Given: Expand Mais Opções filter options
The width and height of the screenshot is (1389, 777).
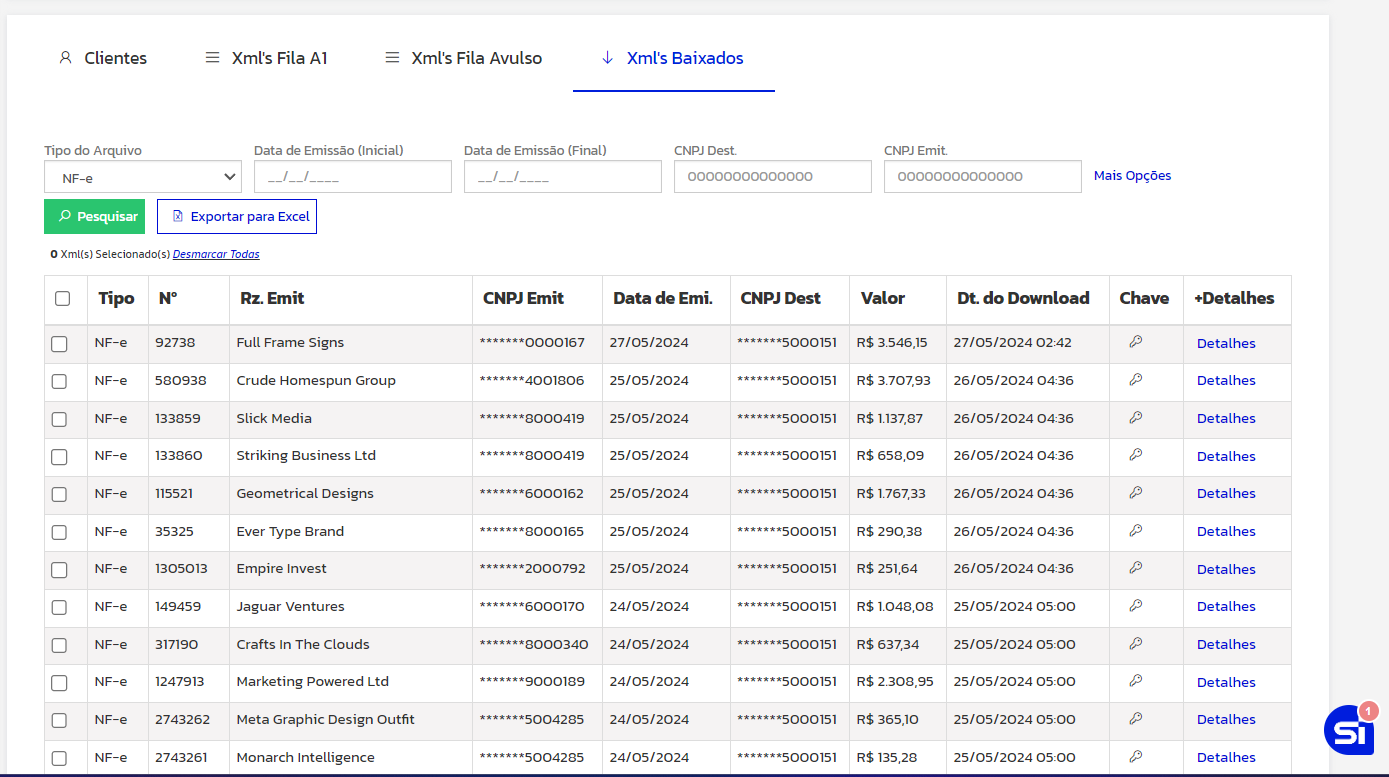Looking at the screenshot, I should coord(1132,176).
